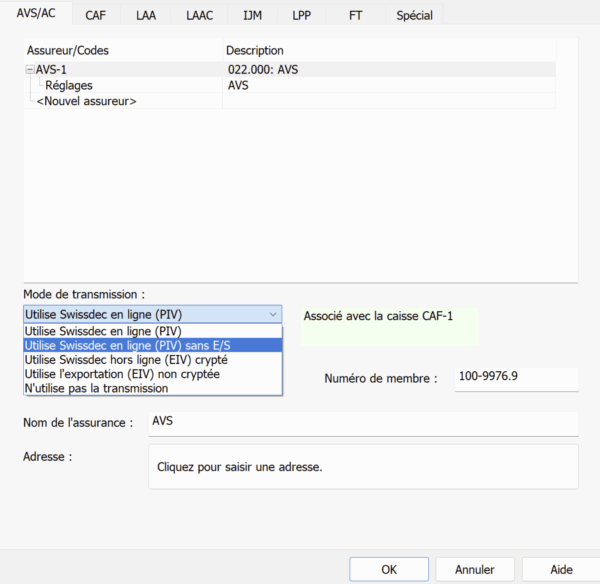Open the LAA tab

[x=146, y=15]
